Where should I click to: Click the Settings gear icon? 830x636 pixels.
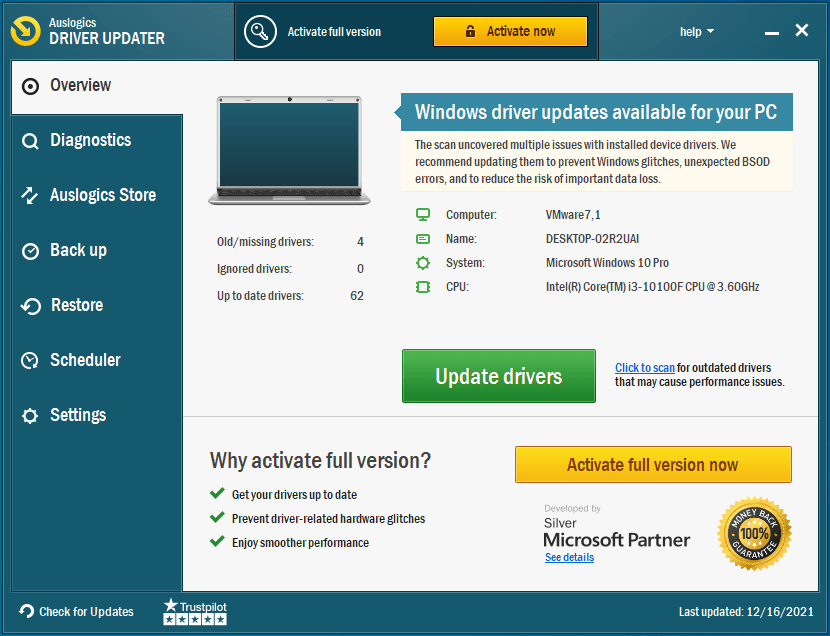31,415
